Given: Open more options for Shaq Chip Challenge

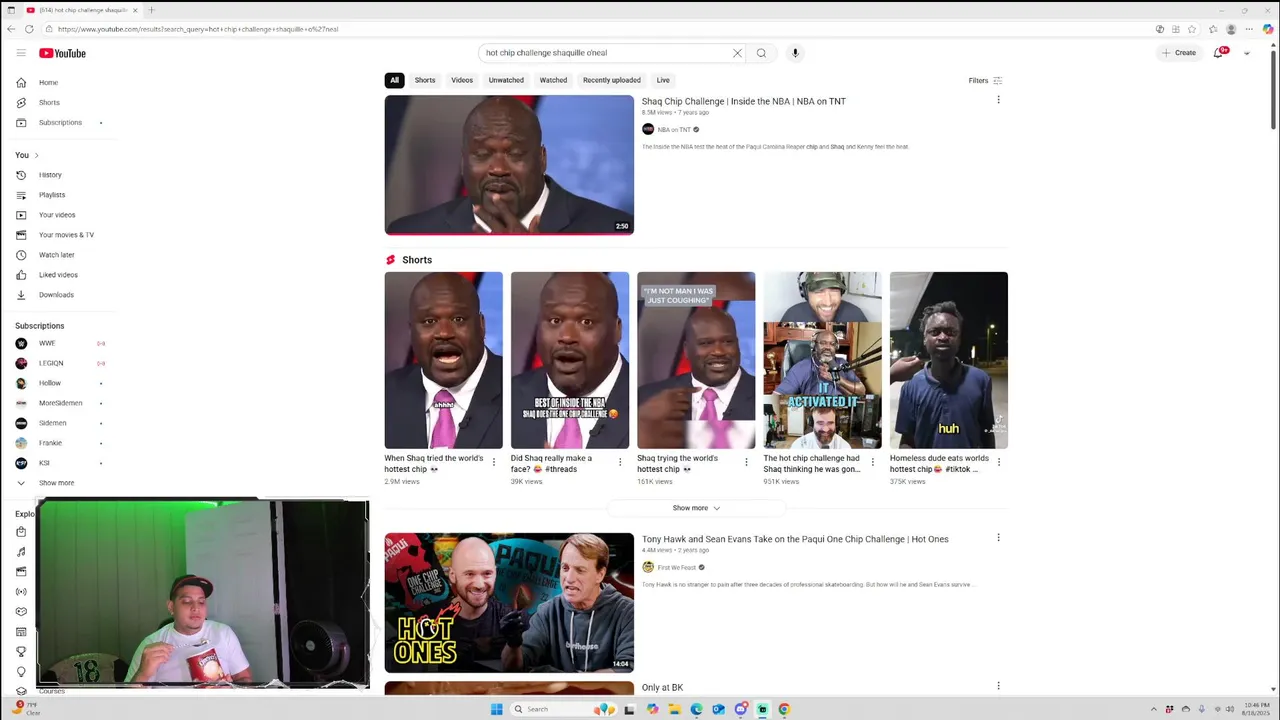Looking at the screenshot, I should point(998,100).
